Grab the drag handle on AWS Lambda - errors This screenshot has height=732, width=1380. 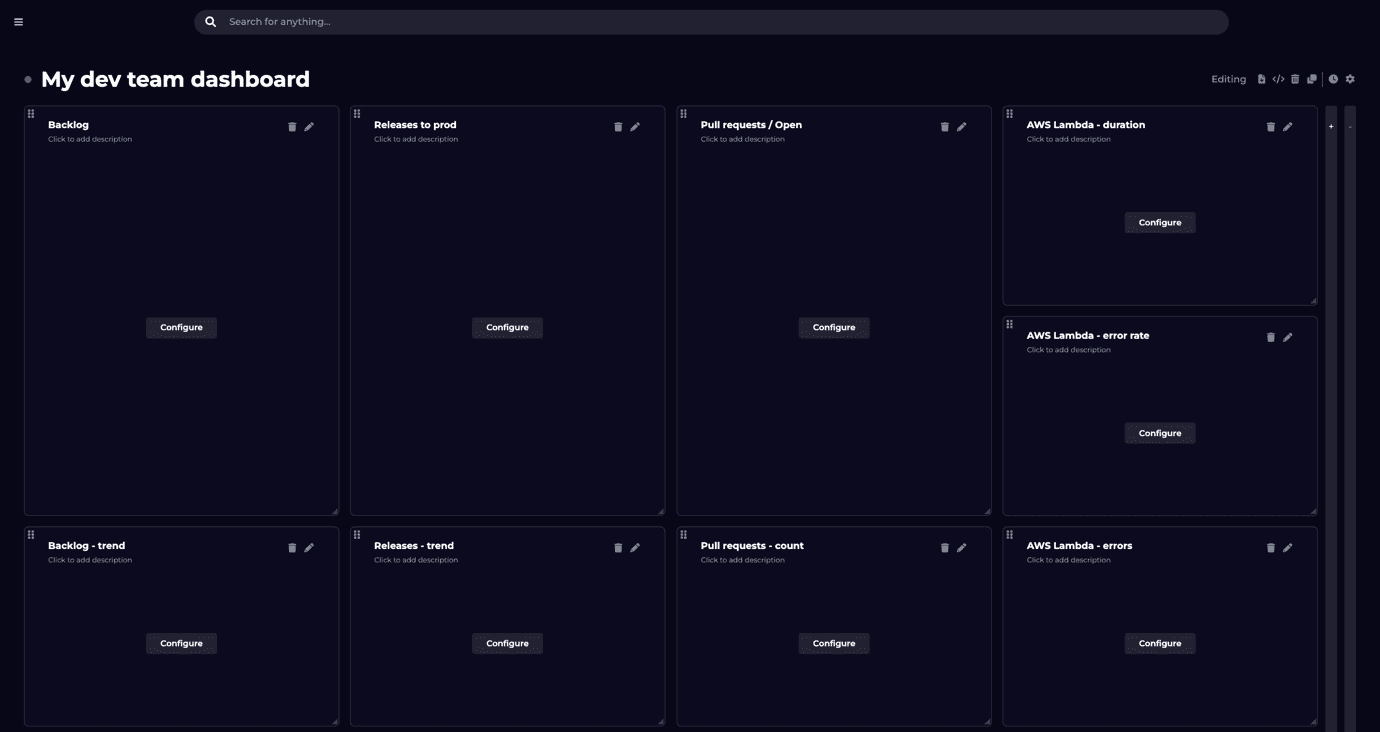[x=1010, y=535]
